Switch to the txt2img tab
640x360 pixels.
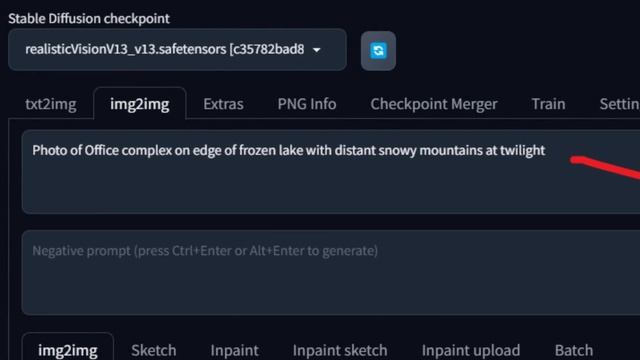(x=51, y=104)
